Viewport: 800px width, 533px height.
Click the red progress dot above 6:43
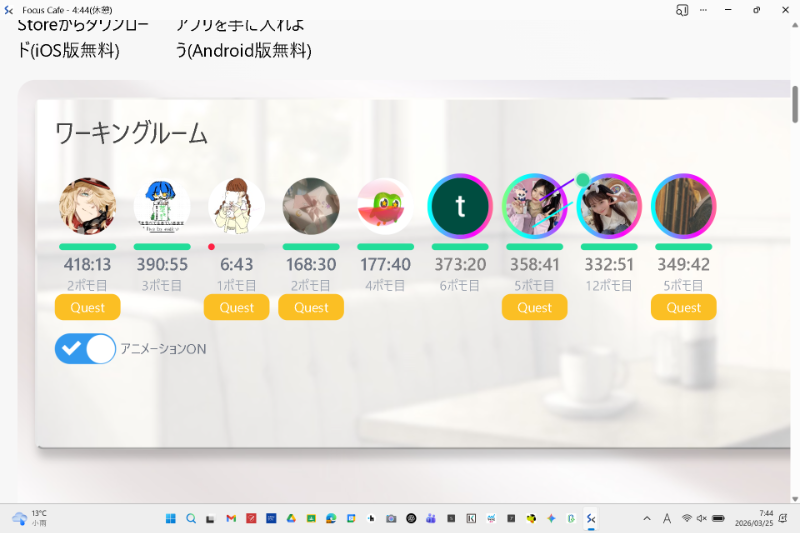pyautogui.click(x=211, y=247)
